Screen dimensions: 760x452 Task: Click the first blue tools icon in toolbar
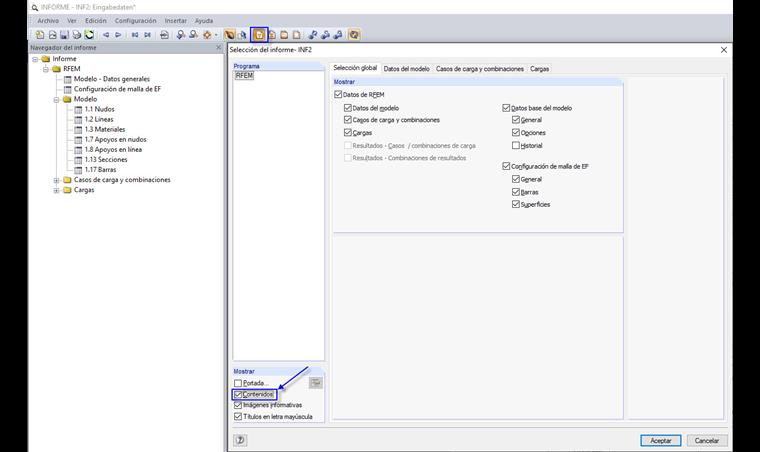313,35
